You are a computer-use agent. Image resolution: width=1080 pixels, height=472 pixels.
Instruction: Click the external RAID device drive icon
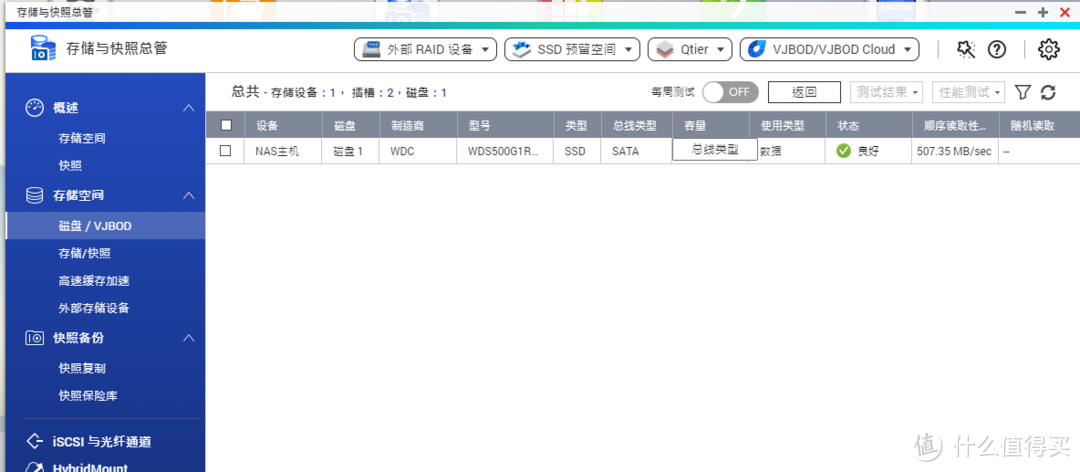point(373,49)
